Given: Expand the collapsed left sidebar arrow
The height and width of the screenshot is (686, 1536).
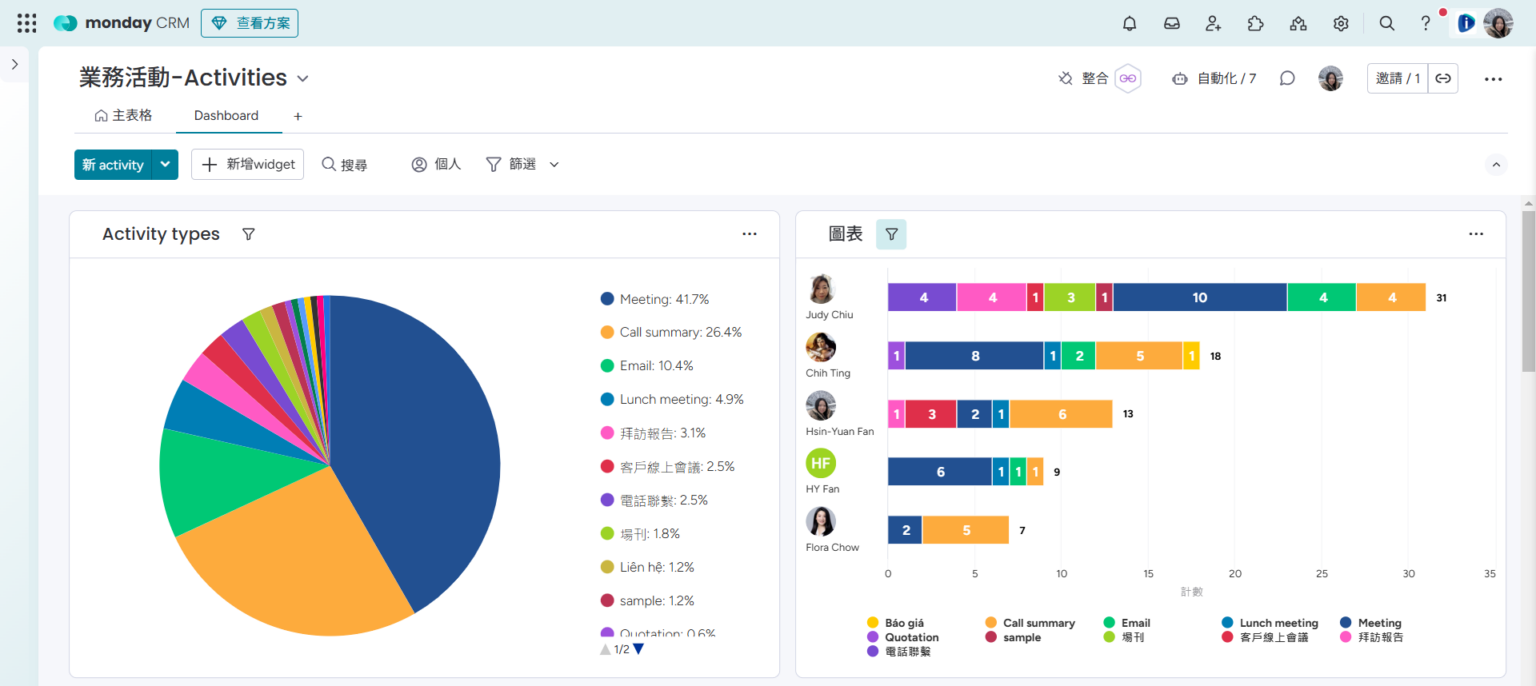Looking at the screenshot, I should (14, 64).
